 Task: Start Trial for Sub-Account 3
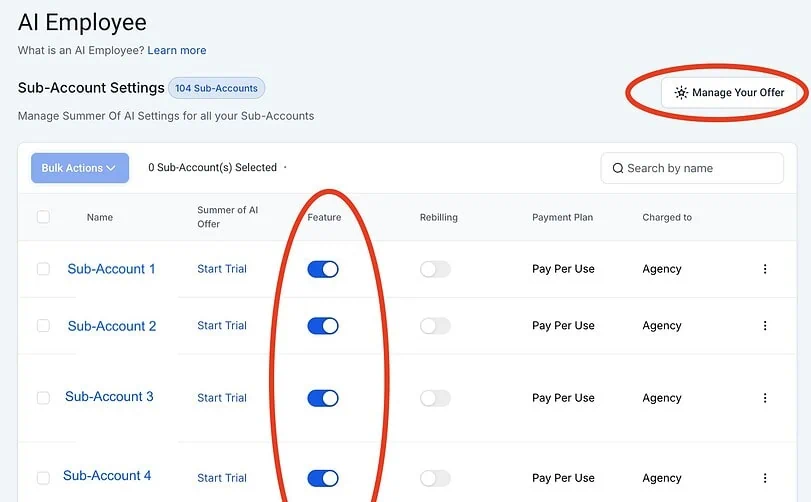coord(222,398)
